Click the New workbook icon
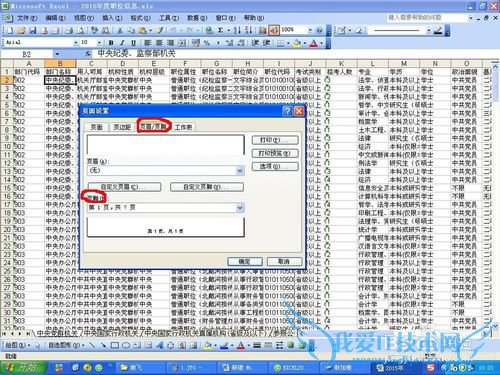Screen dimensions: 500x375 [x=10, y=30]
